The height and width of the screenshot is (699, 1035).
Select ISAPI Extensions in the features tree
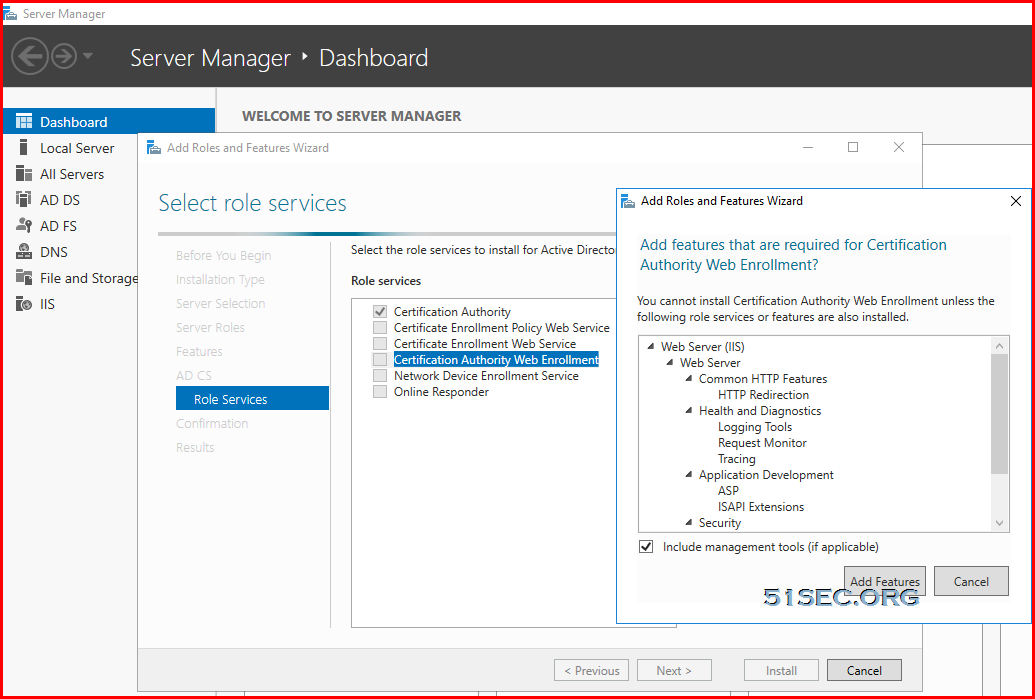(760, 507)
